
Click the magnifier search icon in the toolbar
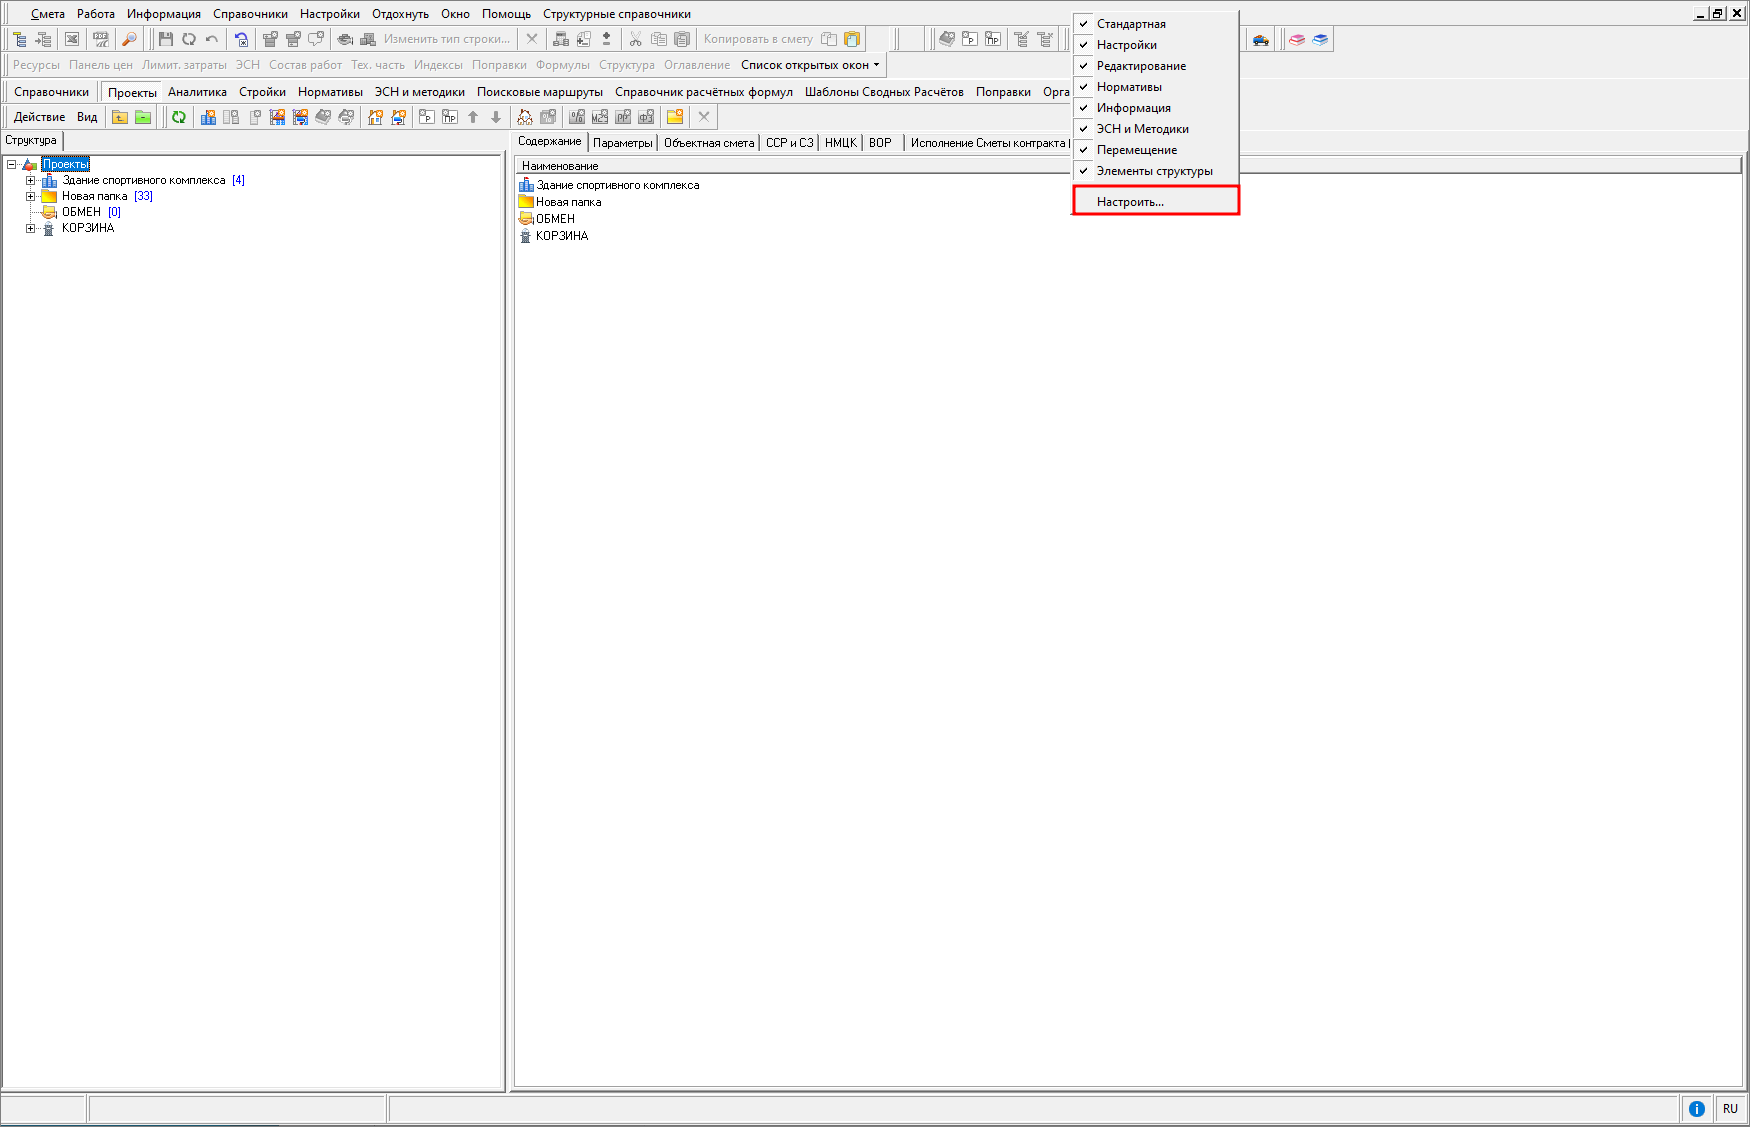point(129,39)
